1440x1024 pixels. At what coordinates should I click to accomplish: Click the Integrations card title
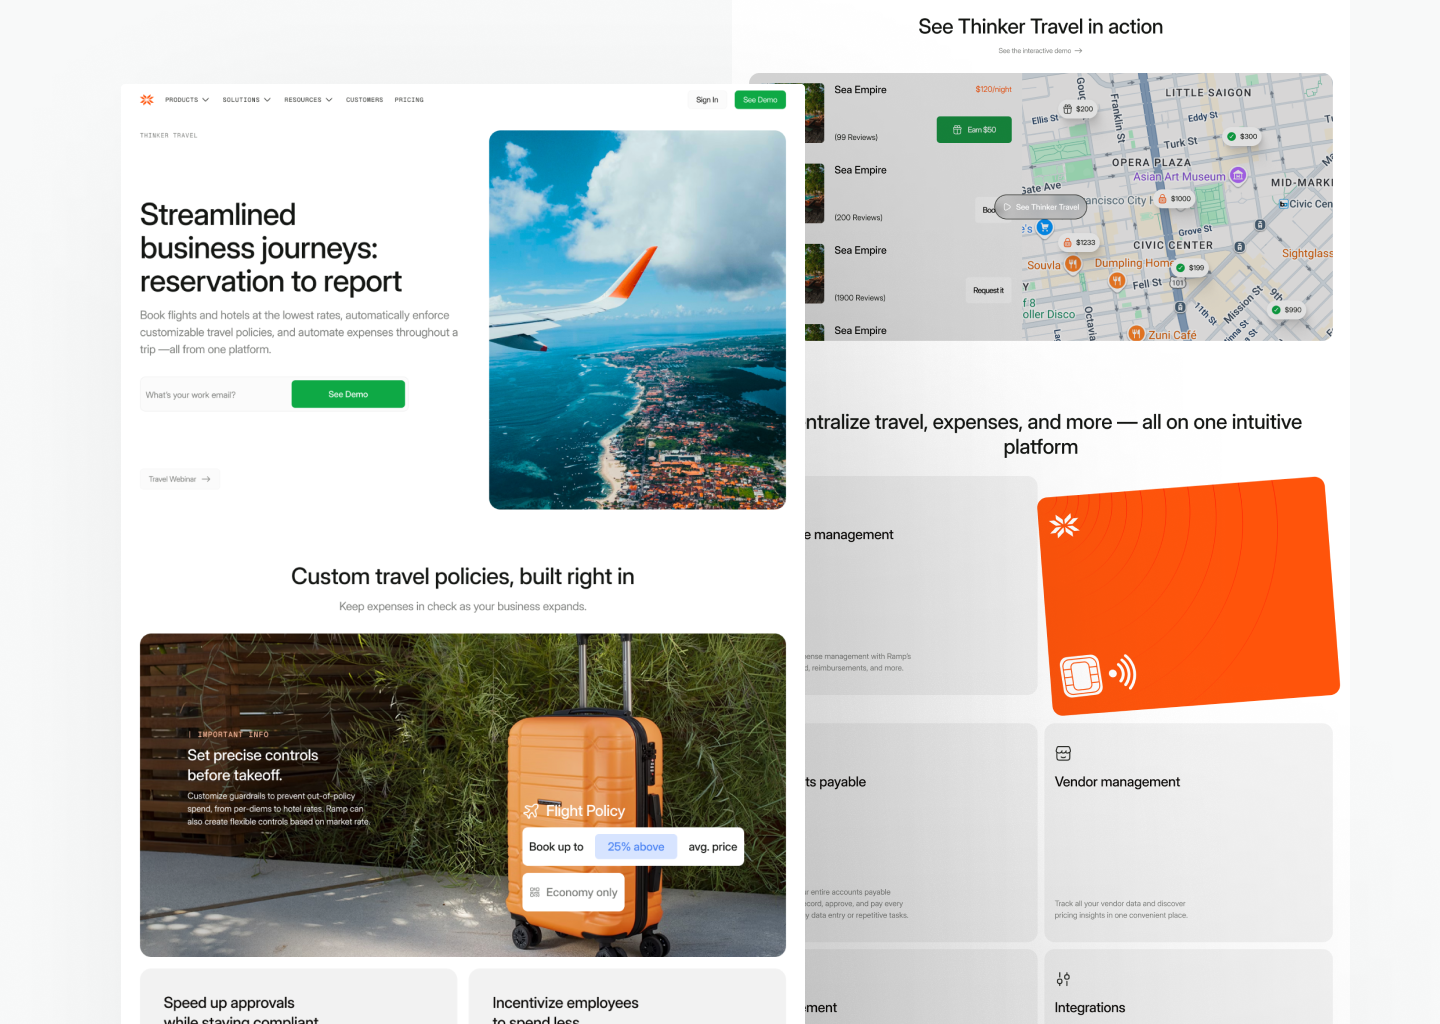coord(1090,1008)
